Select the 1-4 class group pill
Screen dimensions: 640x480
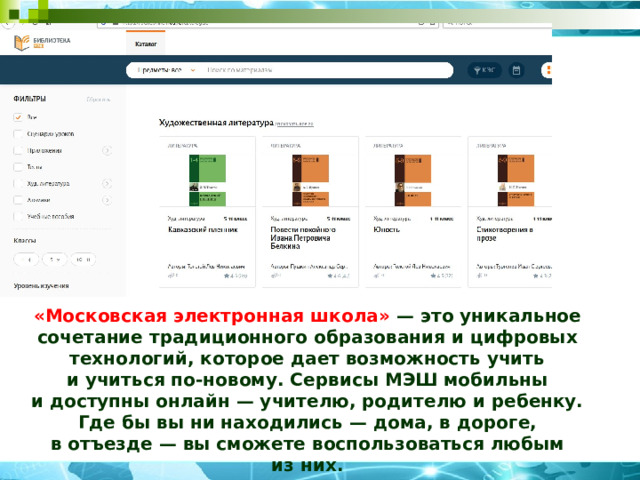coord(27,260)
